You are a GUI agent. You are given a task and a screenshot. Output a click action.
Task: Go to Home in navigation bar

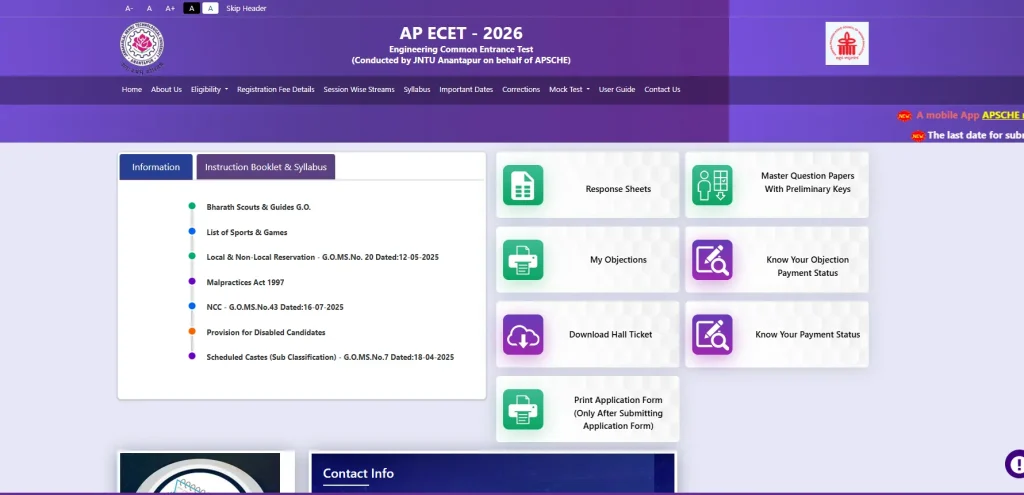tap(131, 89)
